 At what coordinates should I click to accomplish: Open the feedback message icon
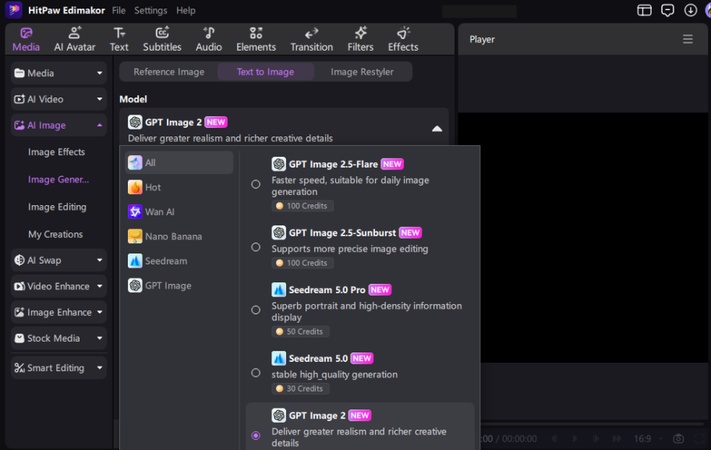[x=667, y=10]
